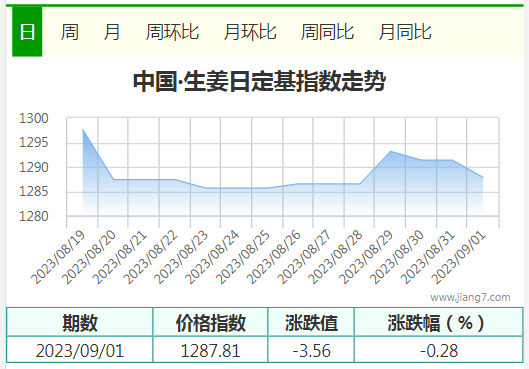Click the 涨跌幅（%）column header
Image resolution: width=529 pixels, height=369 pixels.
[436, 322]
